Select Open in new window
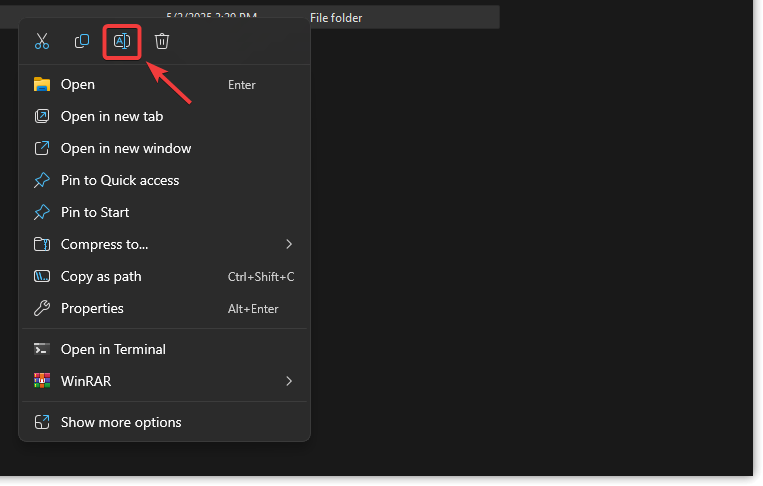The image size is (763, 486). (x=125, y=149)
